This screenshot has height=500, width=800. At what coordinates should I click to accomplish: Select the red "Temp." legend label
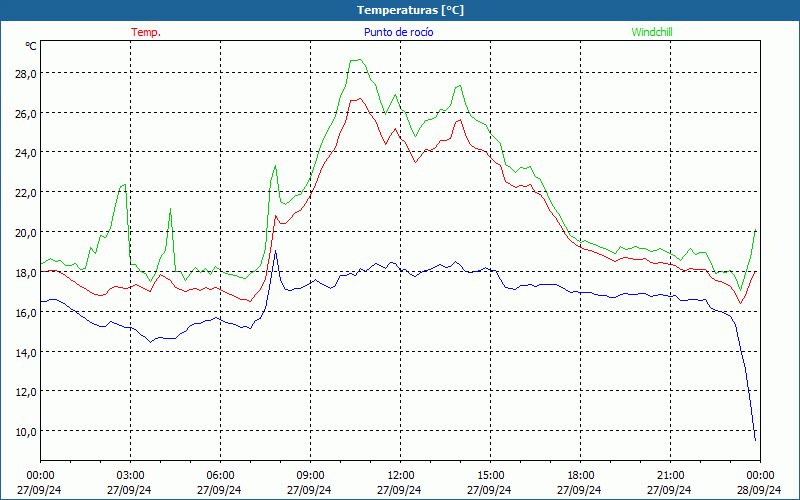(146, 32)
